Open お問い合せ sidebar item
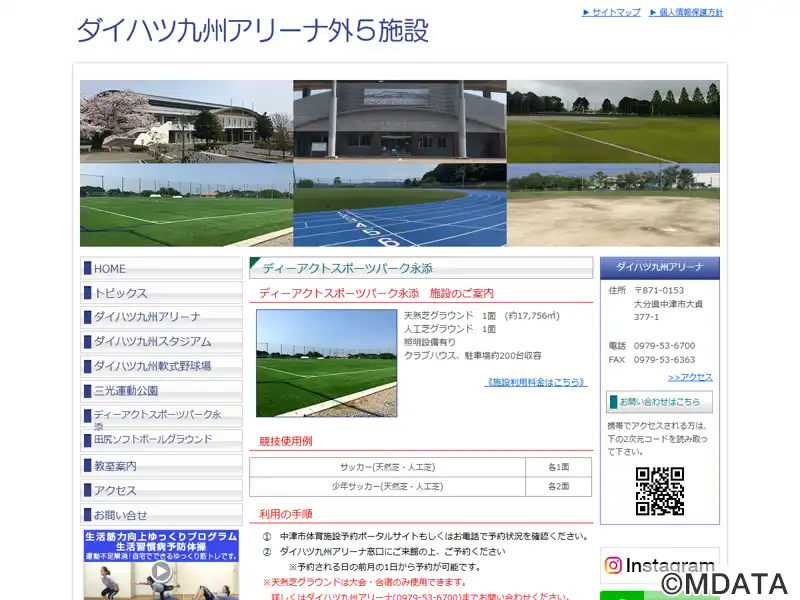This screenshot has width=800, height=600. [x=161, y=515]
